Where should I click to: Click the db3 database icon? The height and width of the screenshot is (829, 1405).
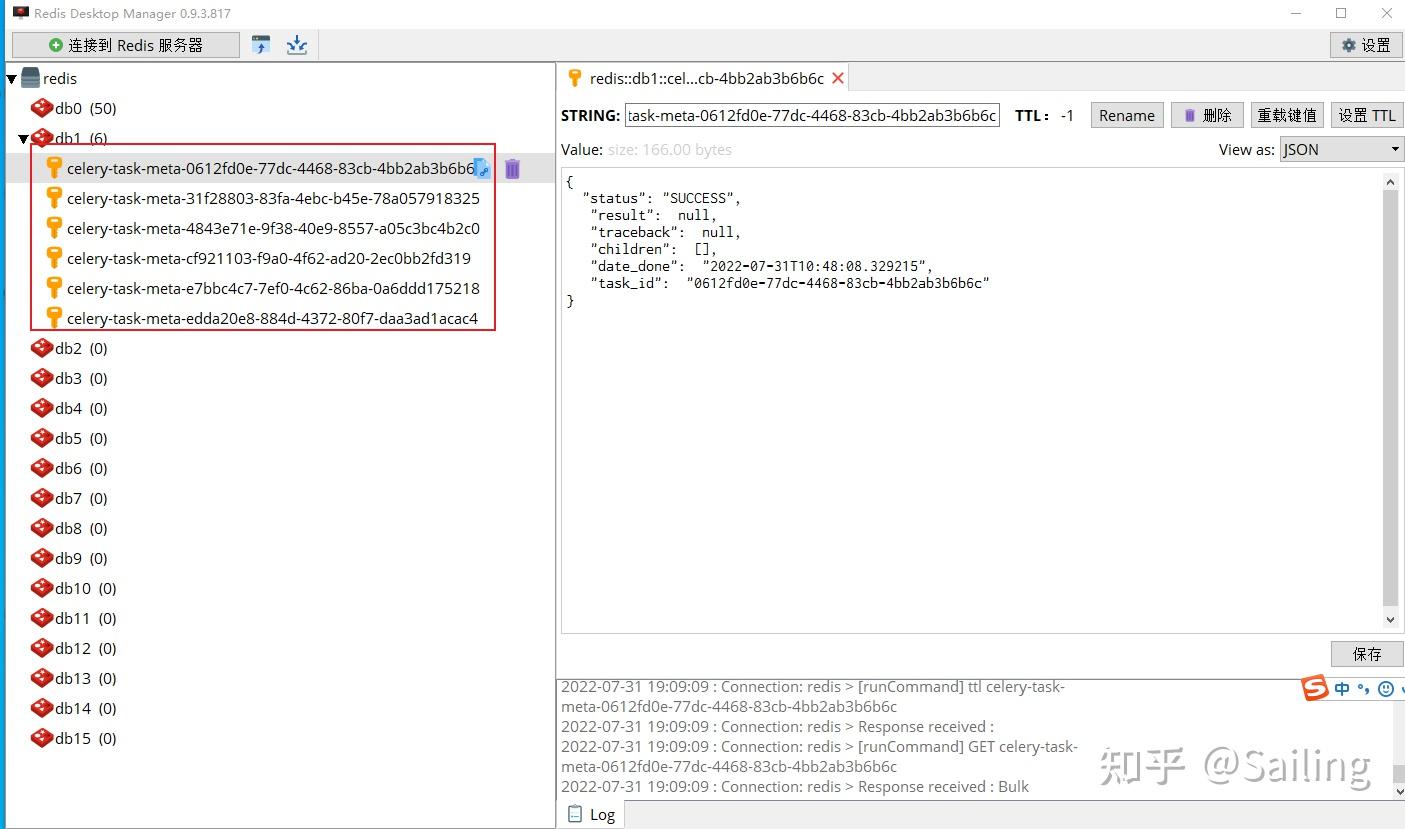coord(42,378)
